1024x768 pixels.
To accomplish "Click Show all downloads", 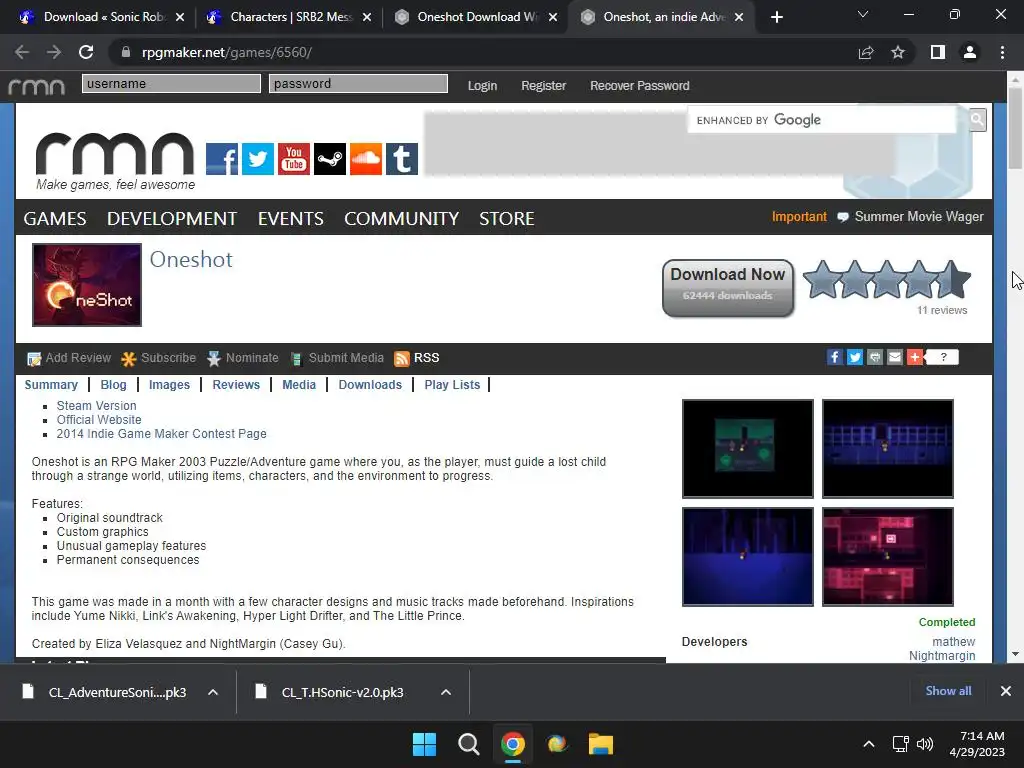I will [x=948, y=691].
